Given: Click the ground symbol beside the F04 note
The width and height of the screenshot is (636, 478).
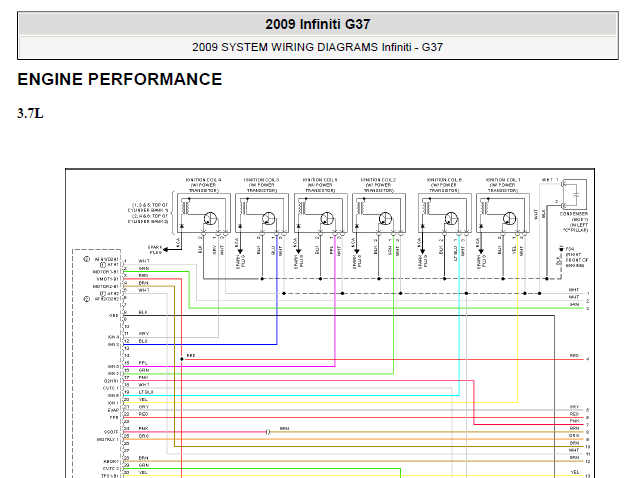Looking at the screenshot, I should [x=561, y=248].
